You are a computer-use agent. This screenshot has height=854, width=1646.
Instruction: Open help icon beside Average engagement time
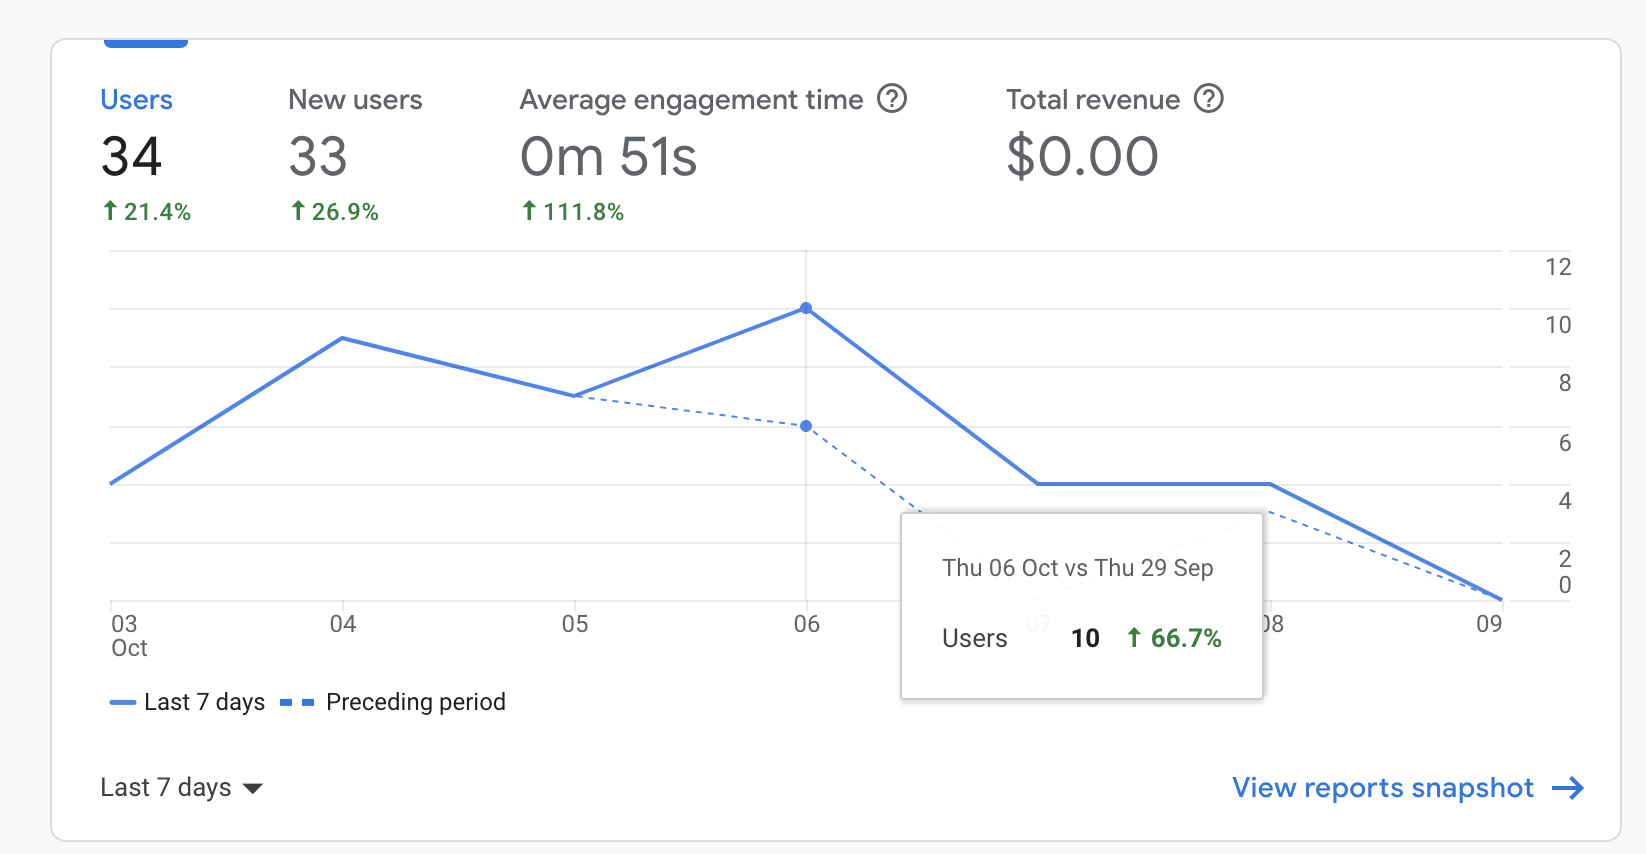(x=892, y=99)
